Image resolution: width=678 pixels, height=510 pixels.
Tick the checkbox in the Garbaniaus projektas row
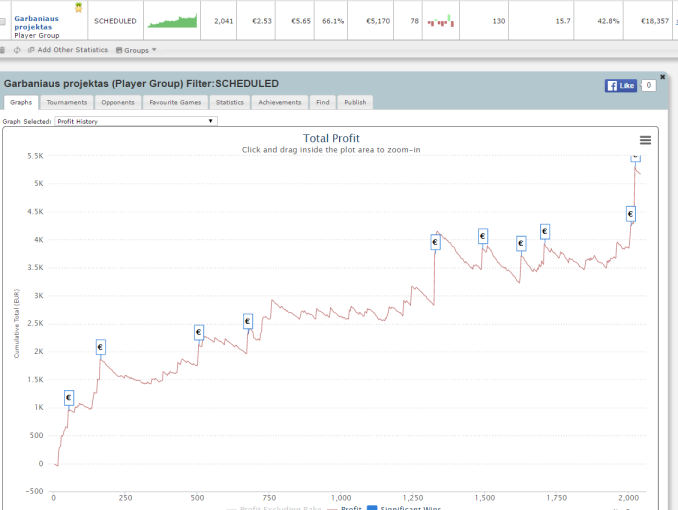5,21
